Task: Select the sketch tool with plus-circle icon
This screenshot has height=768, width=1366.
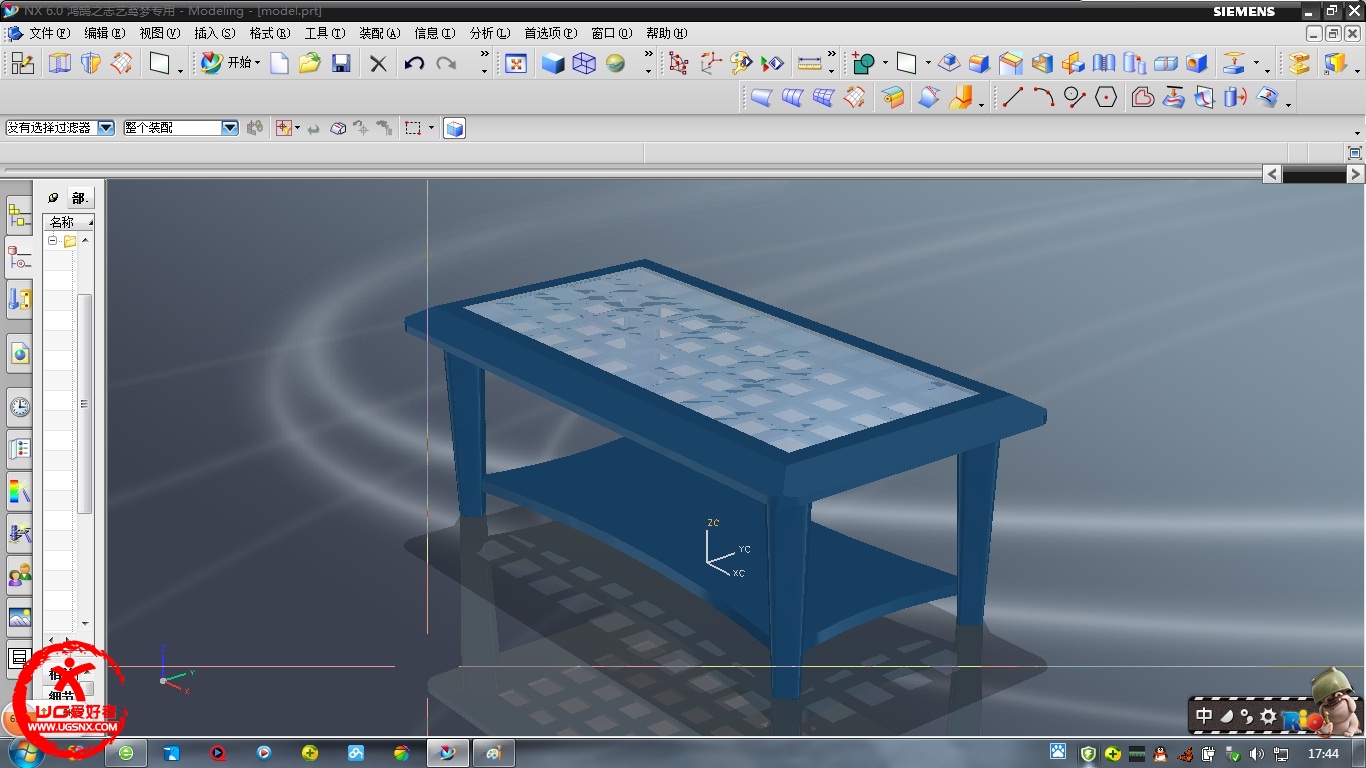Action: [863, 63]
